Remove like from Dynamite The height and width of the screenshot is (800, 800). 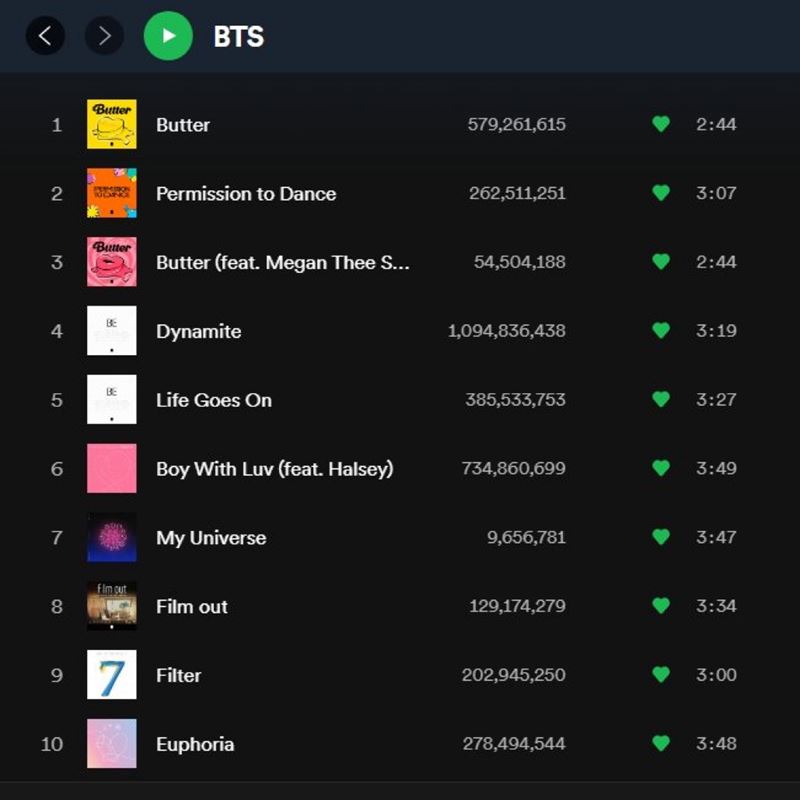pyautogui.click(x=660, y=330)
